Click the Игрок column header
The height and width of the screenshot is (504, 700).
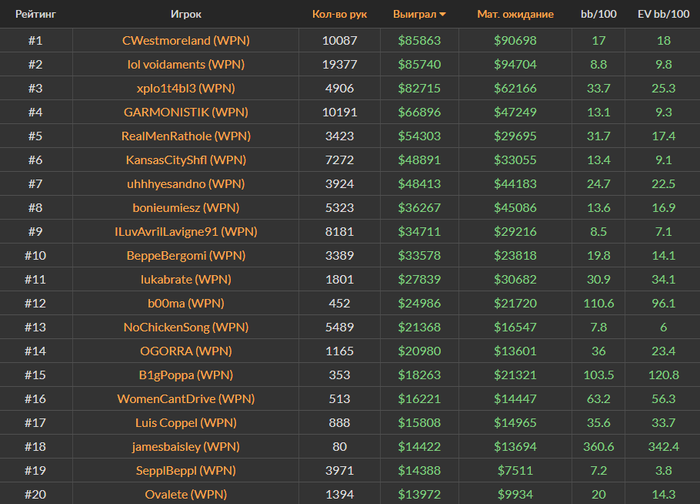pos(186,15)
